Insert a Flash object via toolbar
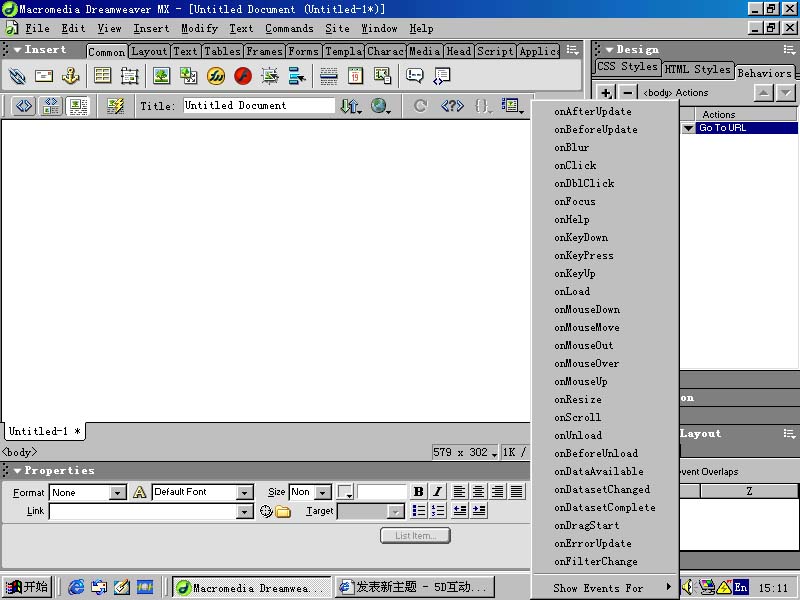800x600 pixels. (243, 76)
